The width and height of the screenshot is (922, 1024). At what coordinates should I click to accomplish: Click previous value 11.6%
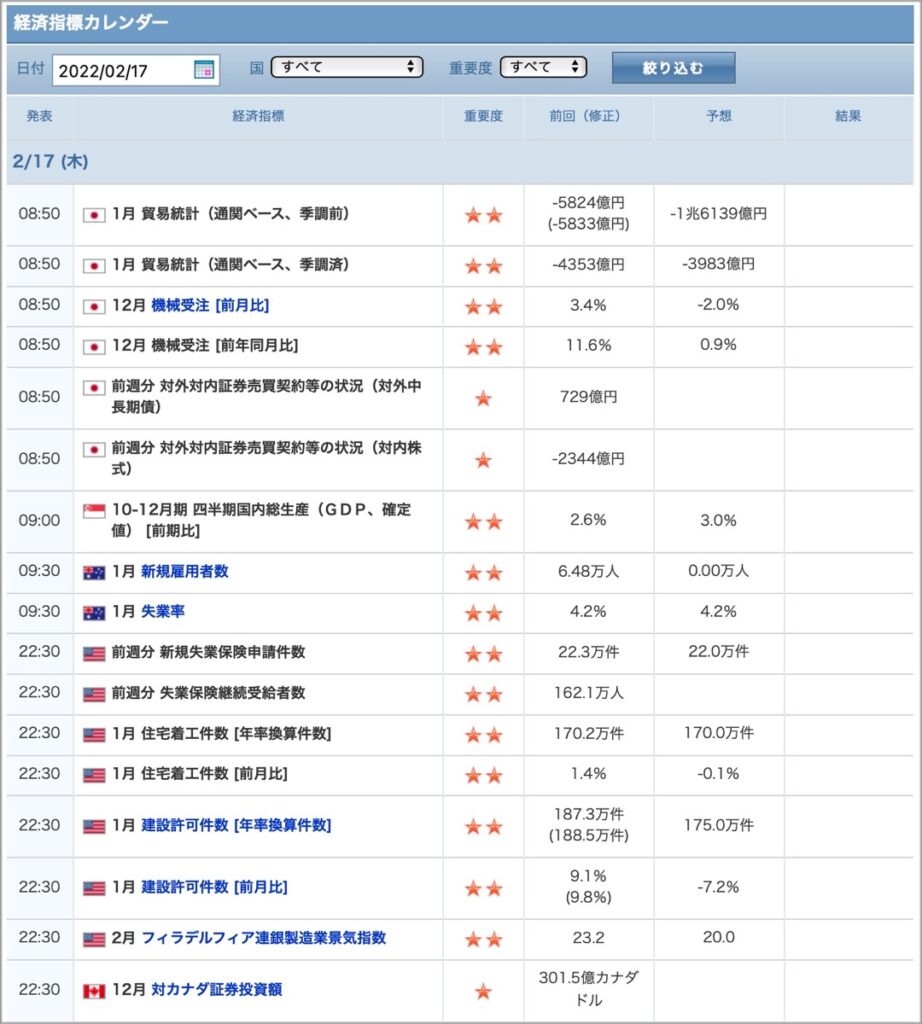click(x=588, y=345)
